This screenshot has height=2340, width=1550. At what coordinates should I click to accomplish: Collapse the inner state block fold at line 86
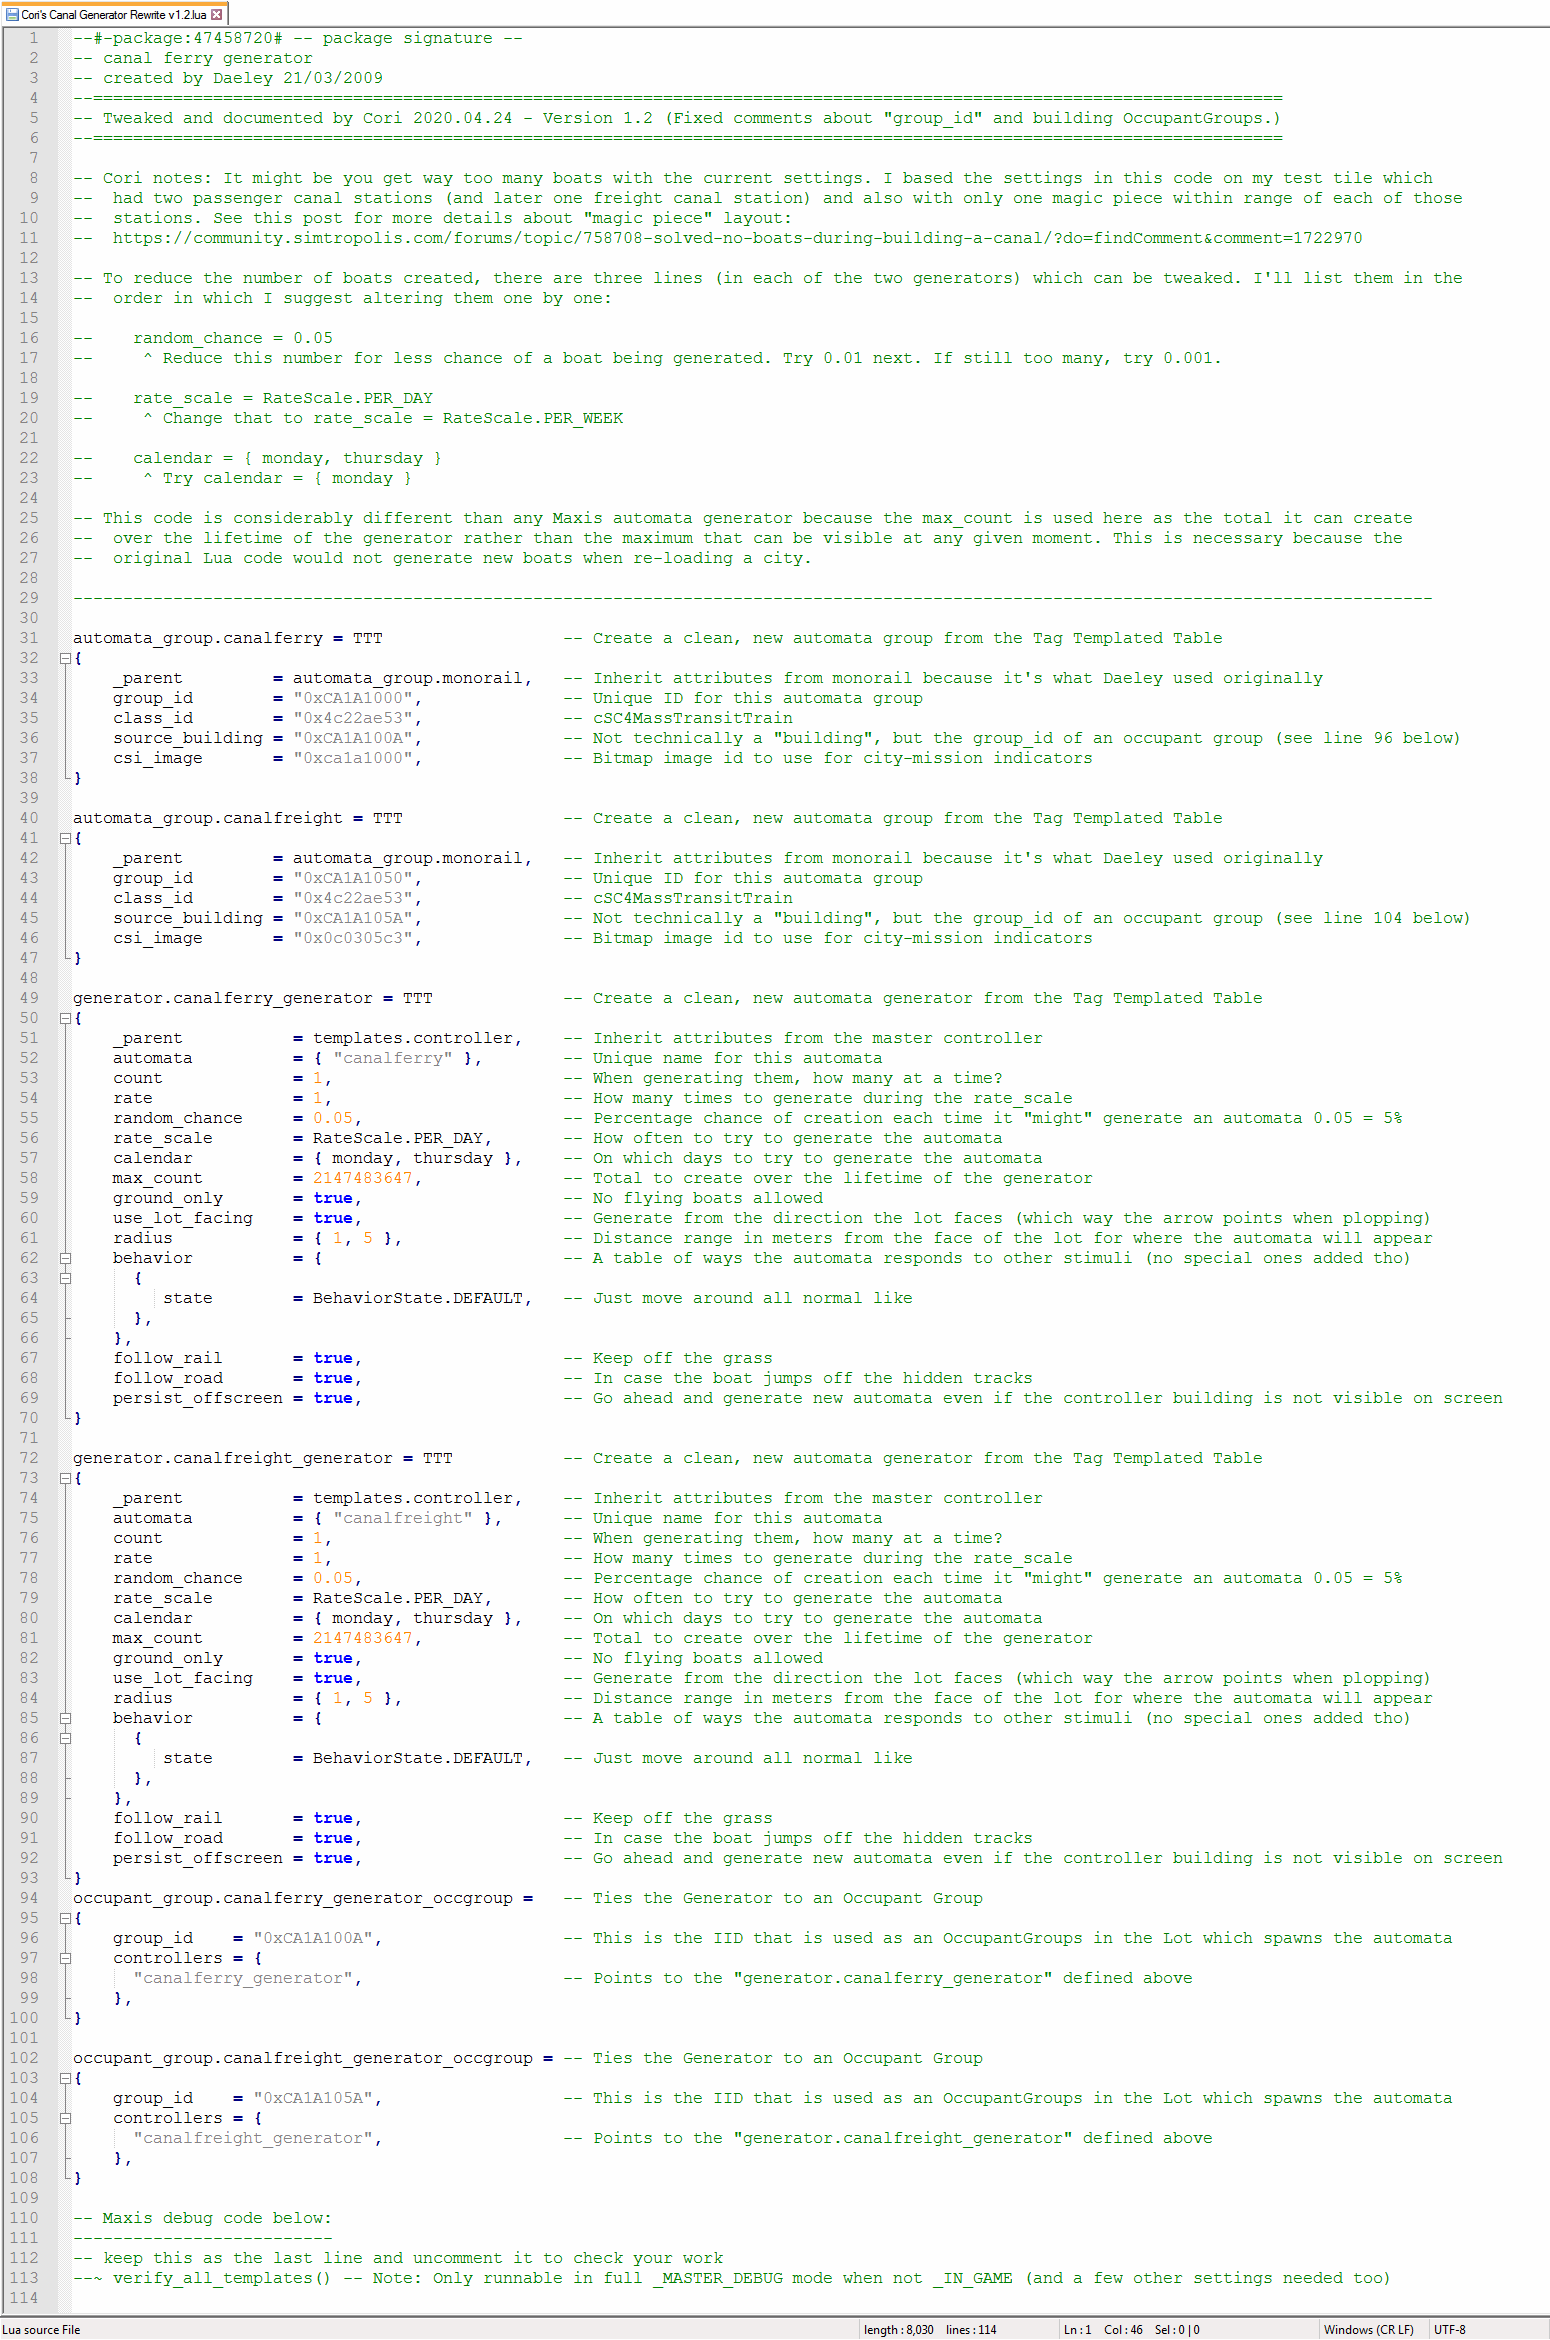tap(65, 1738)
